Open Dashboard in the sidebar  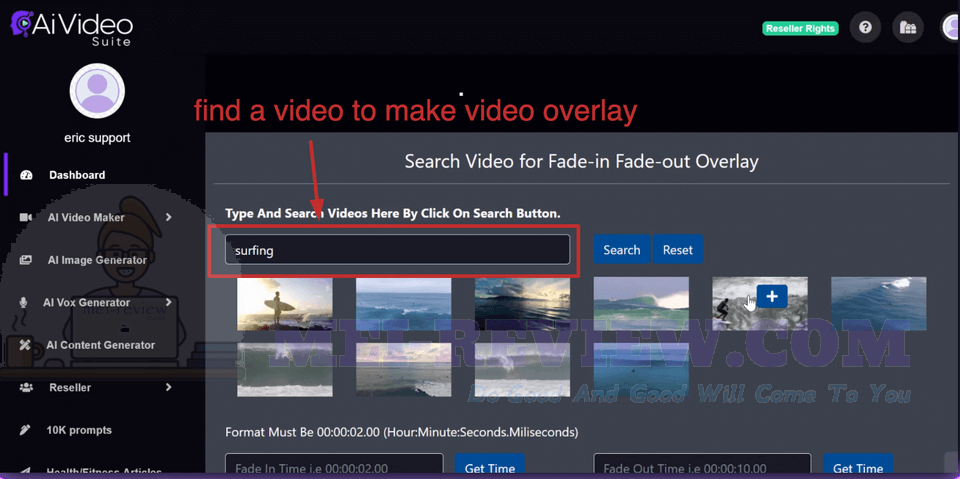point(77,175)
